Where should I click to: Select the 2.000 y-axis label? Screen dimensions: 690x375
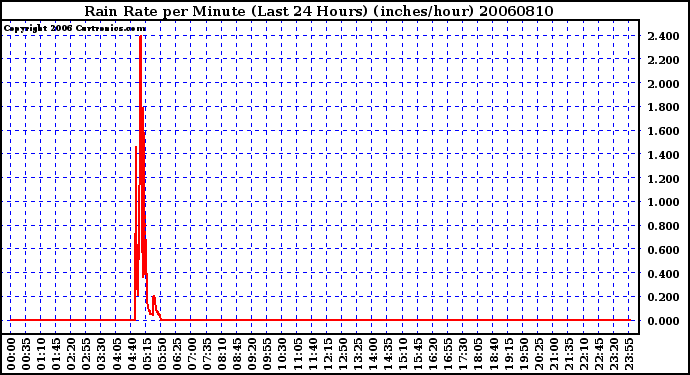[x=663, y=84]
